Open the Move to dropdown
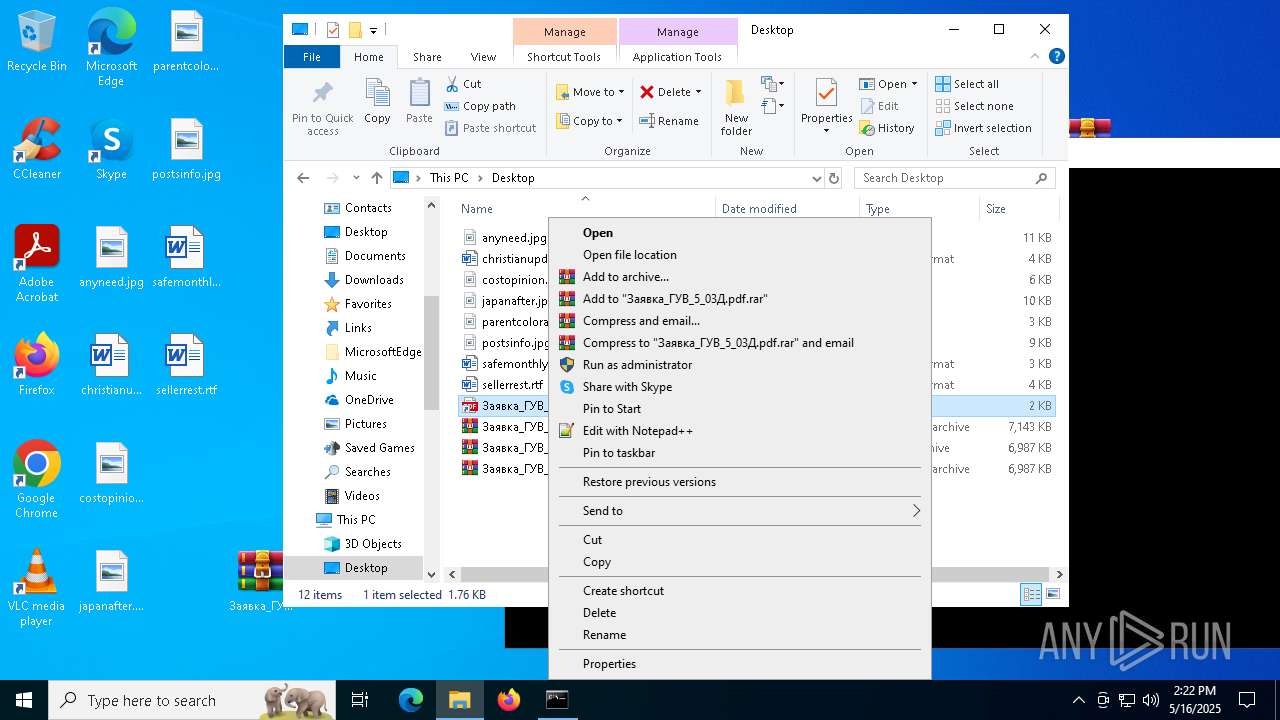 (590, 92)
